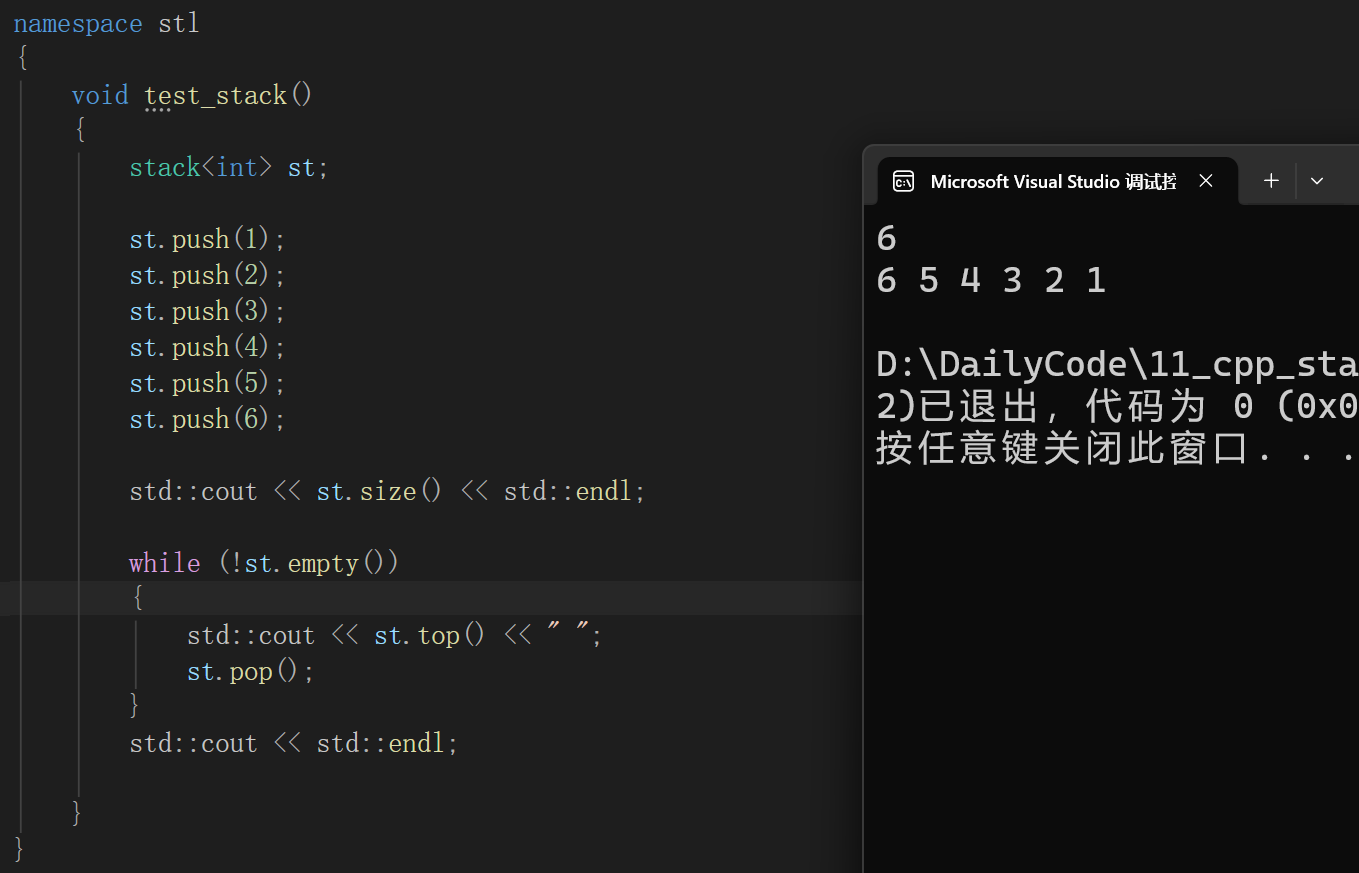Screen dimensions: 1359x873
Task: Click the final 'std::cout << std::endl;' line
Action: (x=294, y=743)
